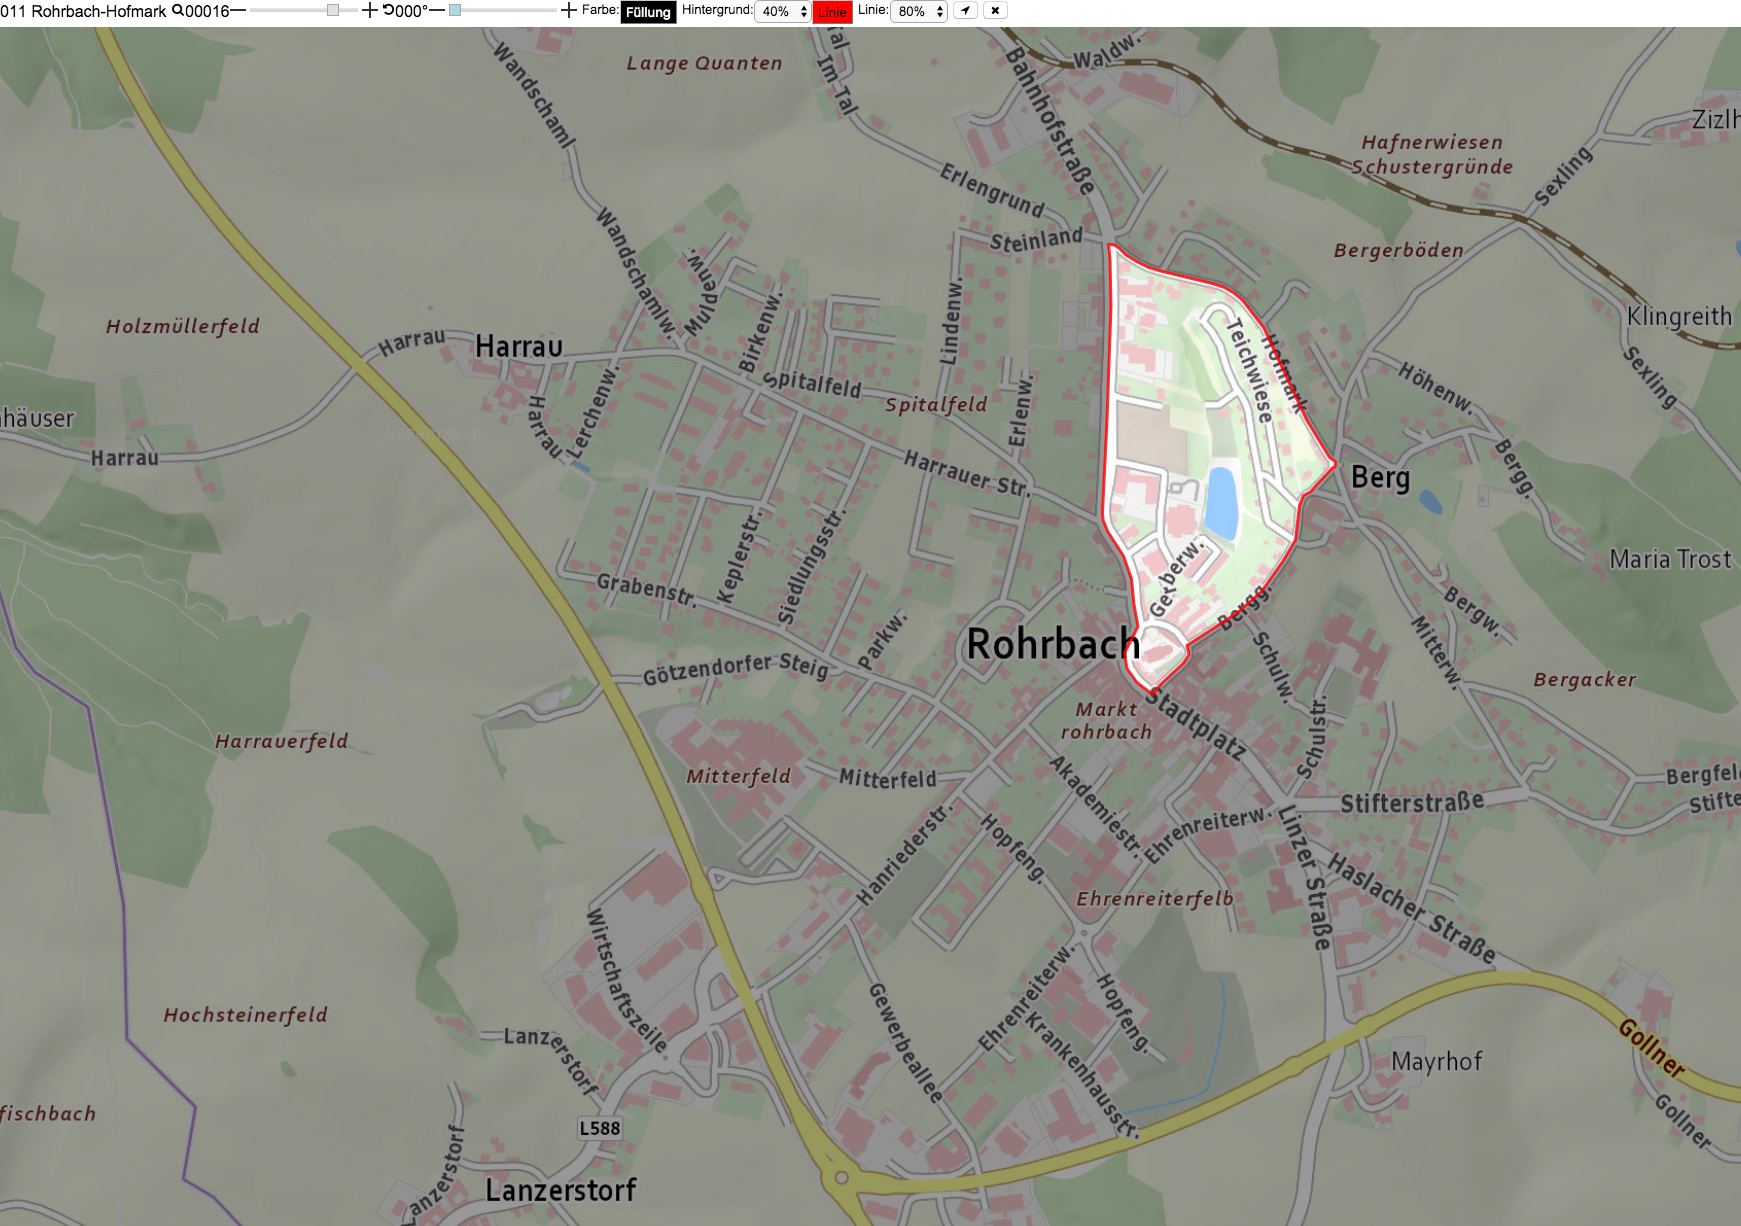Image resolution: width=1741 pixels, height=1226 pixels.
Task: Click the rotation slider handle
Action: pos(455,10)
